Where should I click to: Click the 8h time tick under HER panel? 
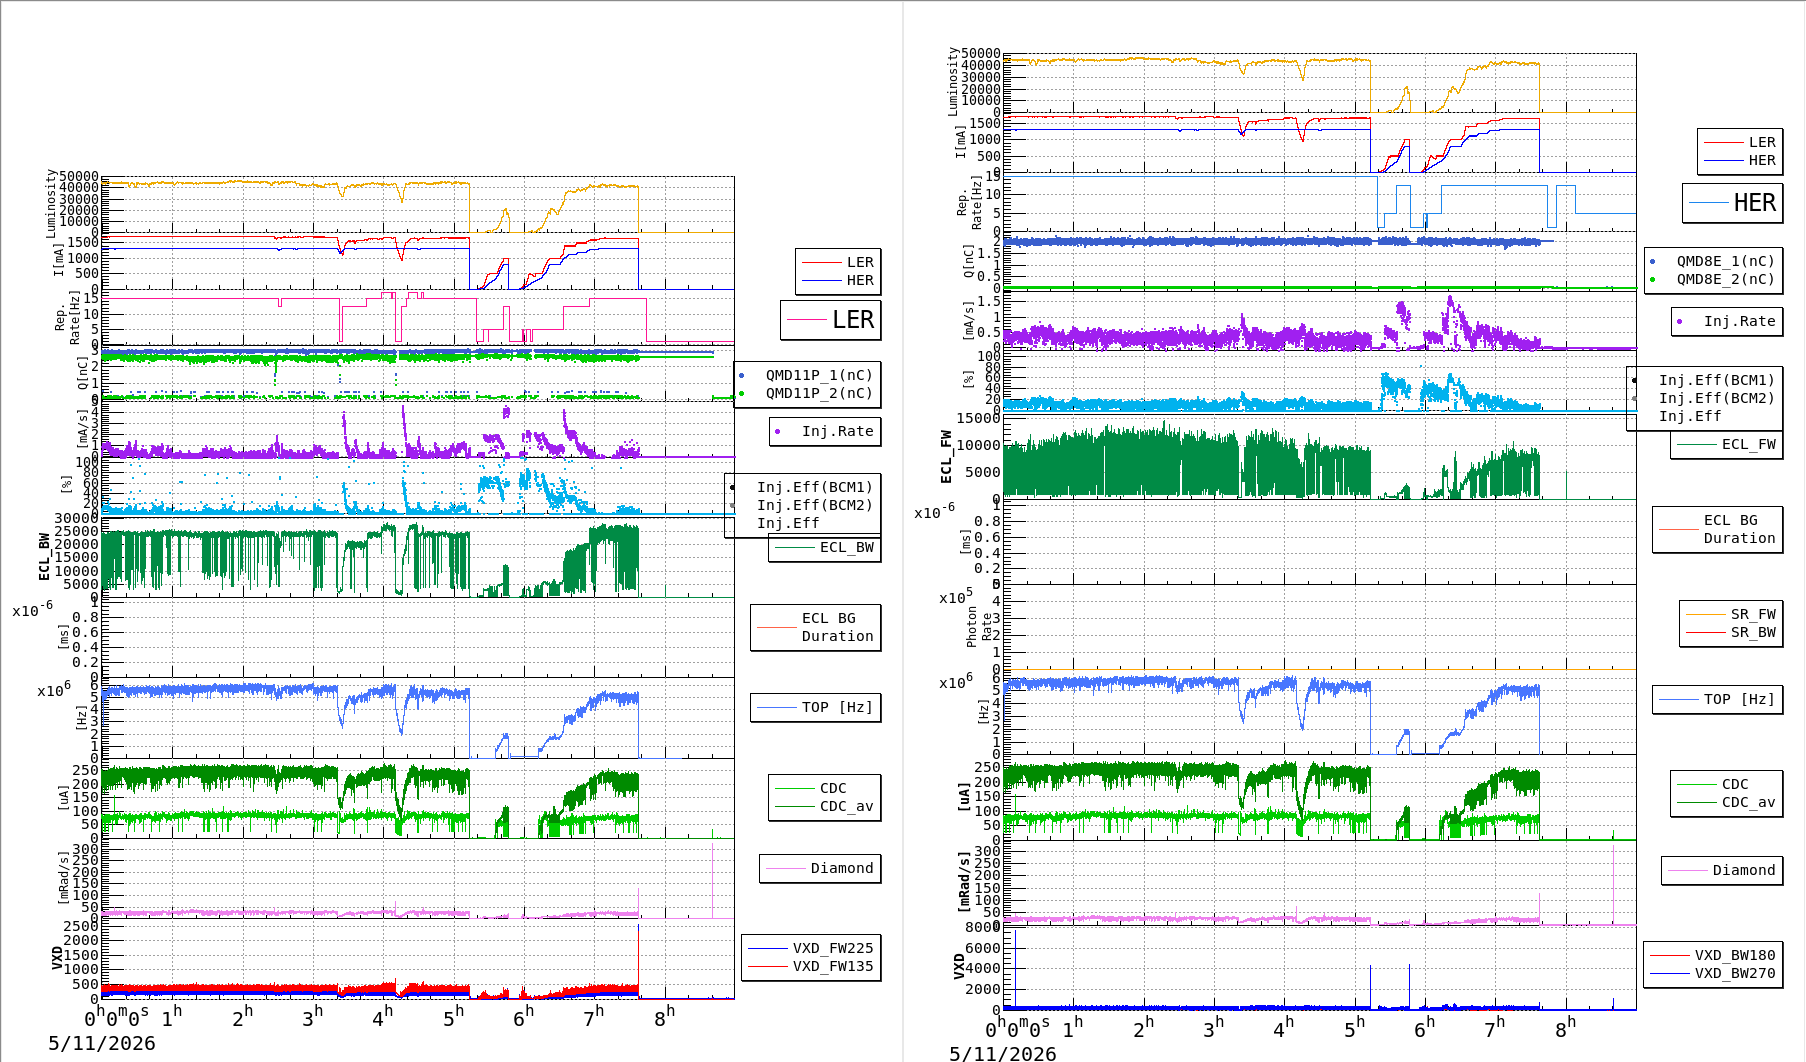(x=1565, y=1027)
